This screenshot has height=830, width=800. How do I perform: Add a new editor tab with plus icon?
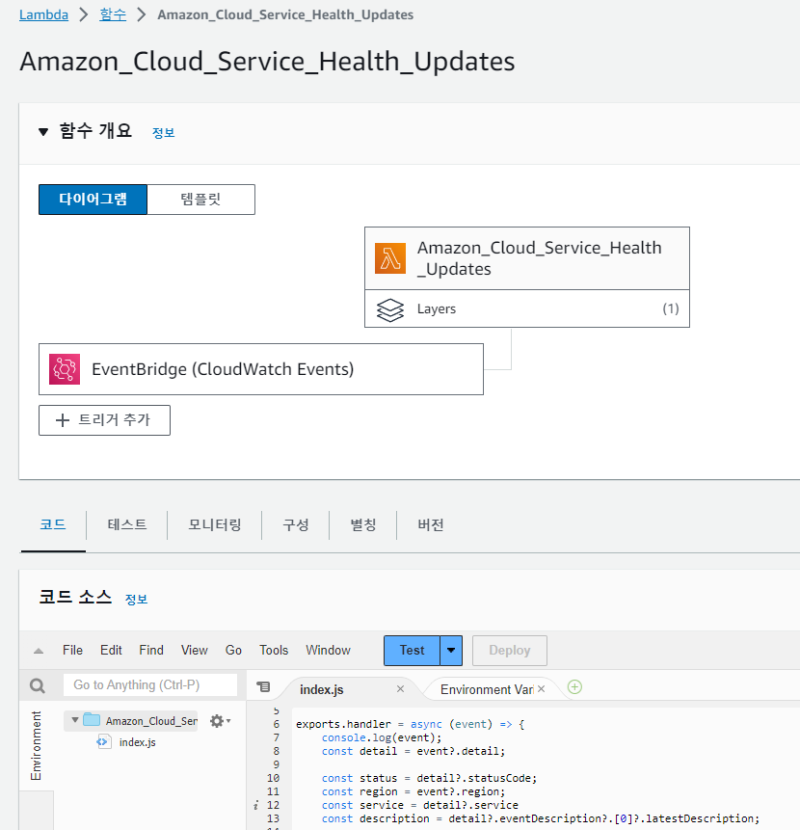click(575, 687)
